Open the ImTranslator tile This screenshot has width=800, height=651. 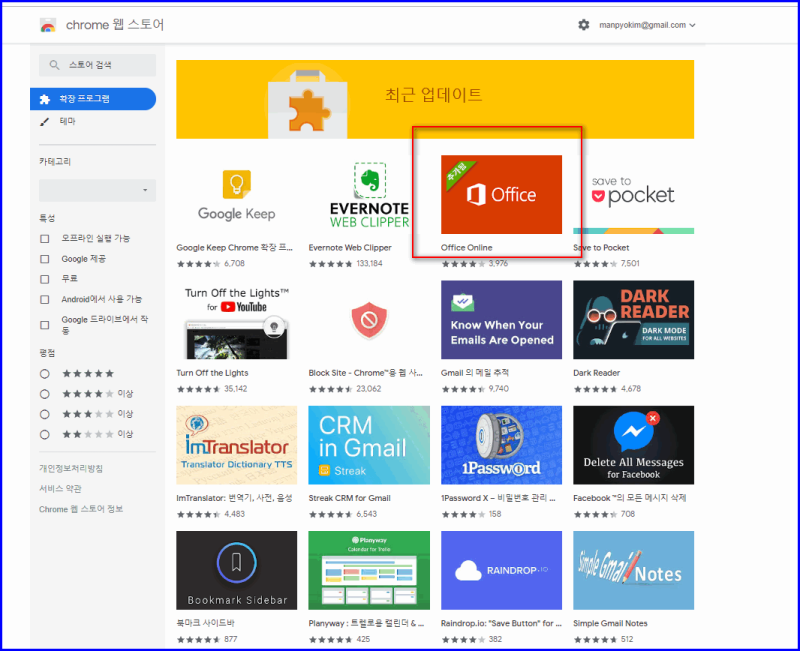click(237, 445)
